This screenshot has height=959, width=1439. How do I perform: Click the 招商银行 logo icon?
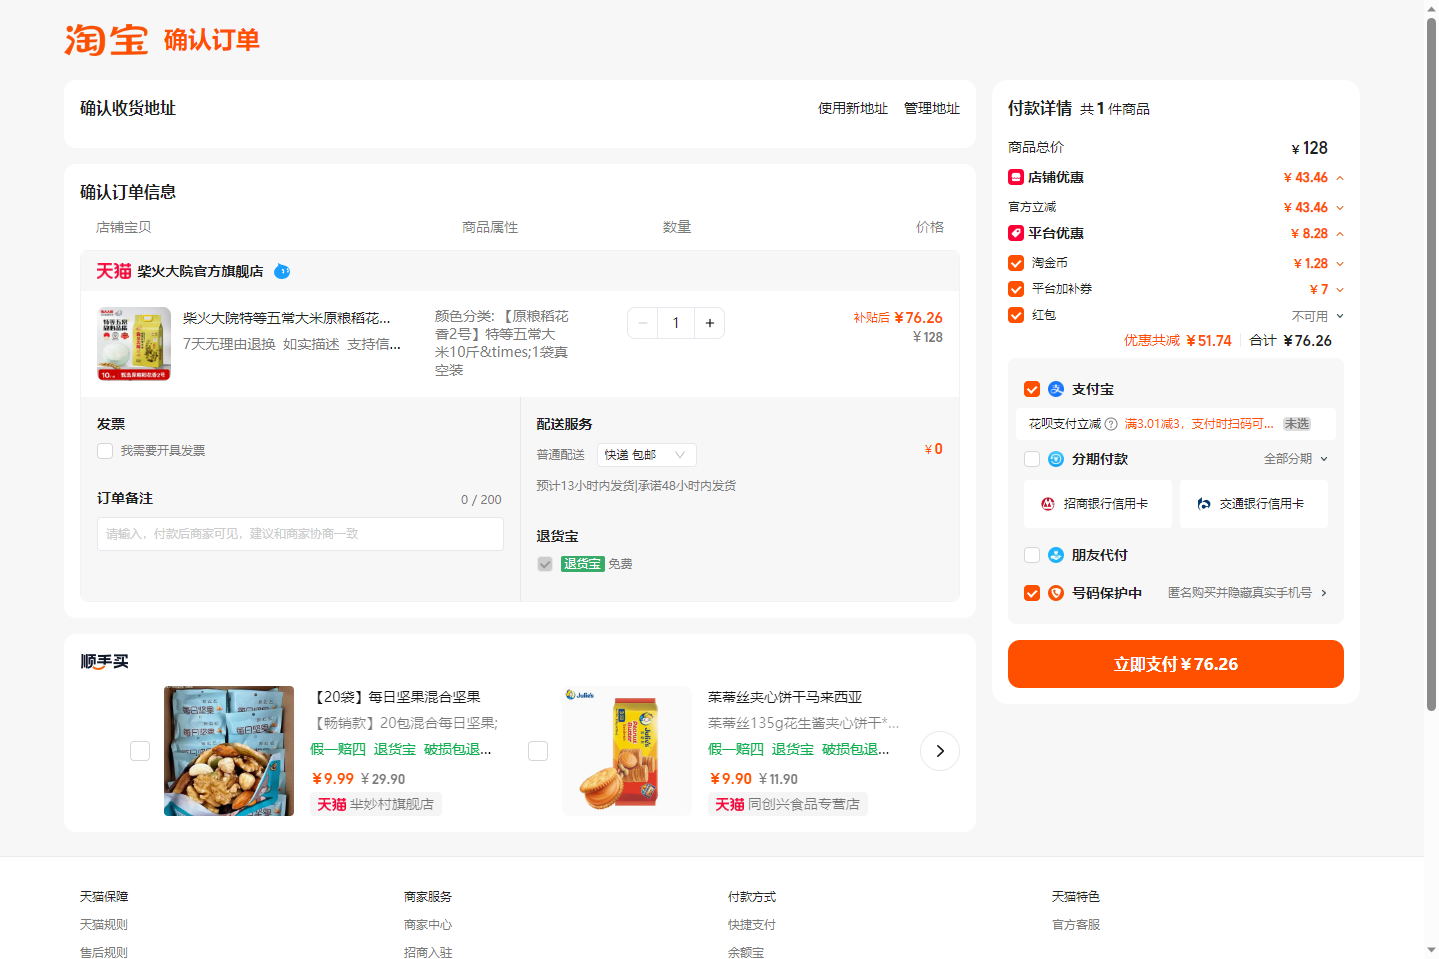1048,504
